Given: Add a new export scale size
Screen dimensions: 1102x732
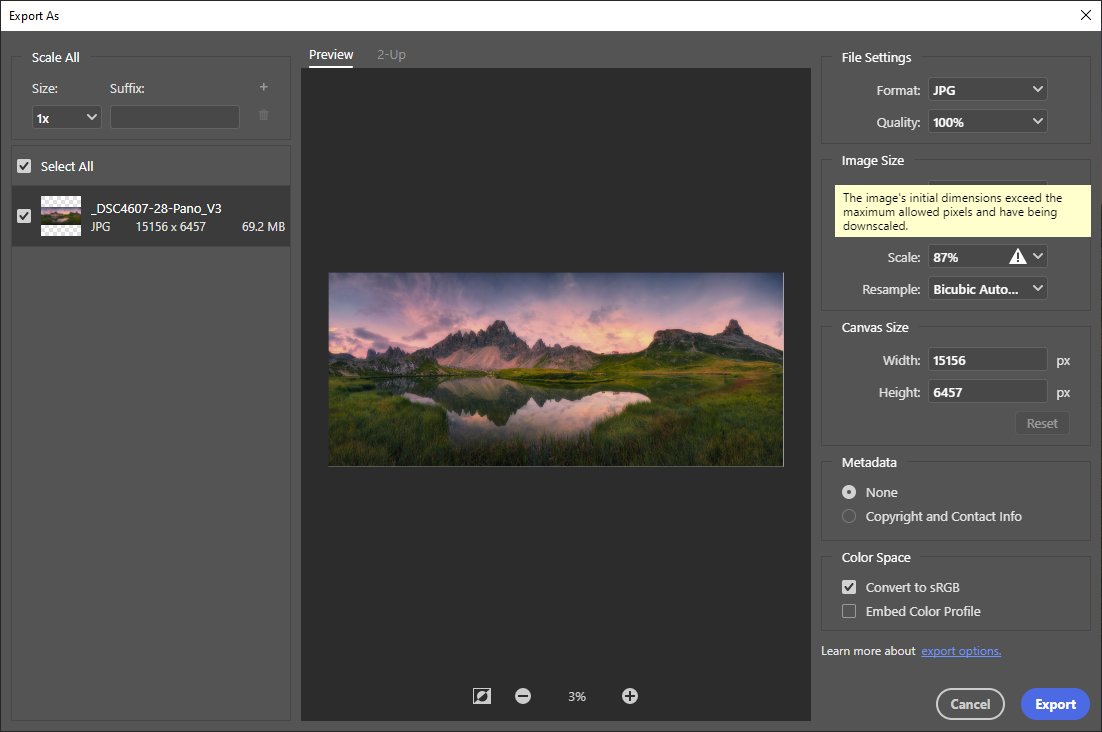Looking at the screenshot, I should 263,87.
